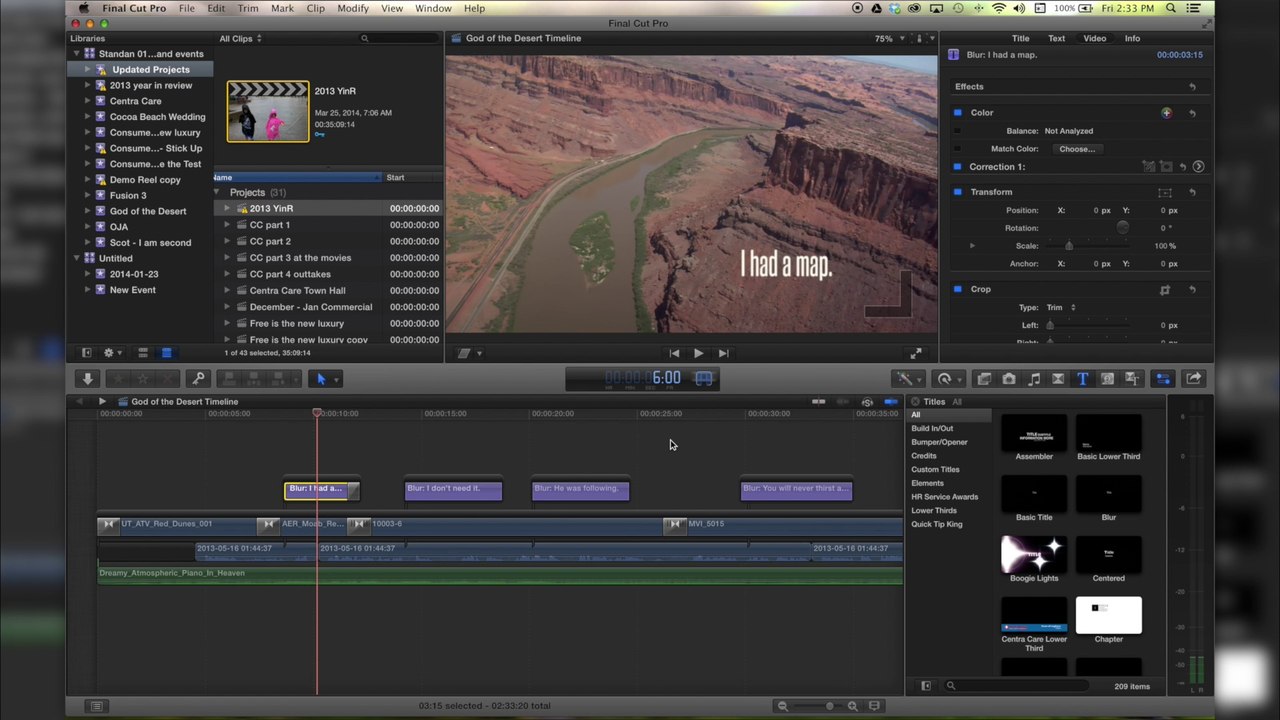This screenshot has height=720, width=1280.
Task: Open the timeline index button
Action: tap(96, 706)
